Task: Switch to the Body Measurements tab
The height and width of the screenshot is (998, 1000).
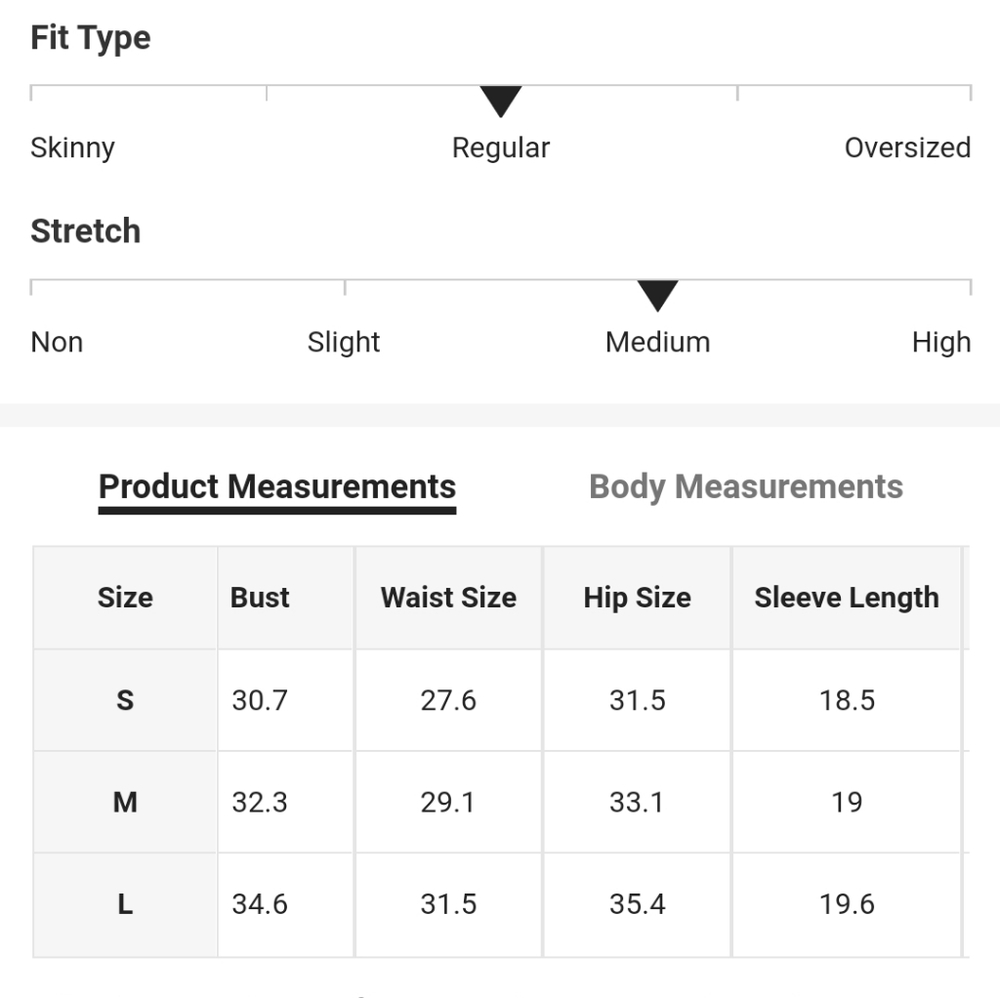Action: click(746, 487)
